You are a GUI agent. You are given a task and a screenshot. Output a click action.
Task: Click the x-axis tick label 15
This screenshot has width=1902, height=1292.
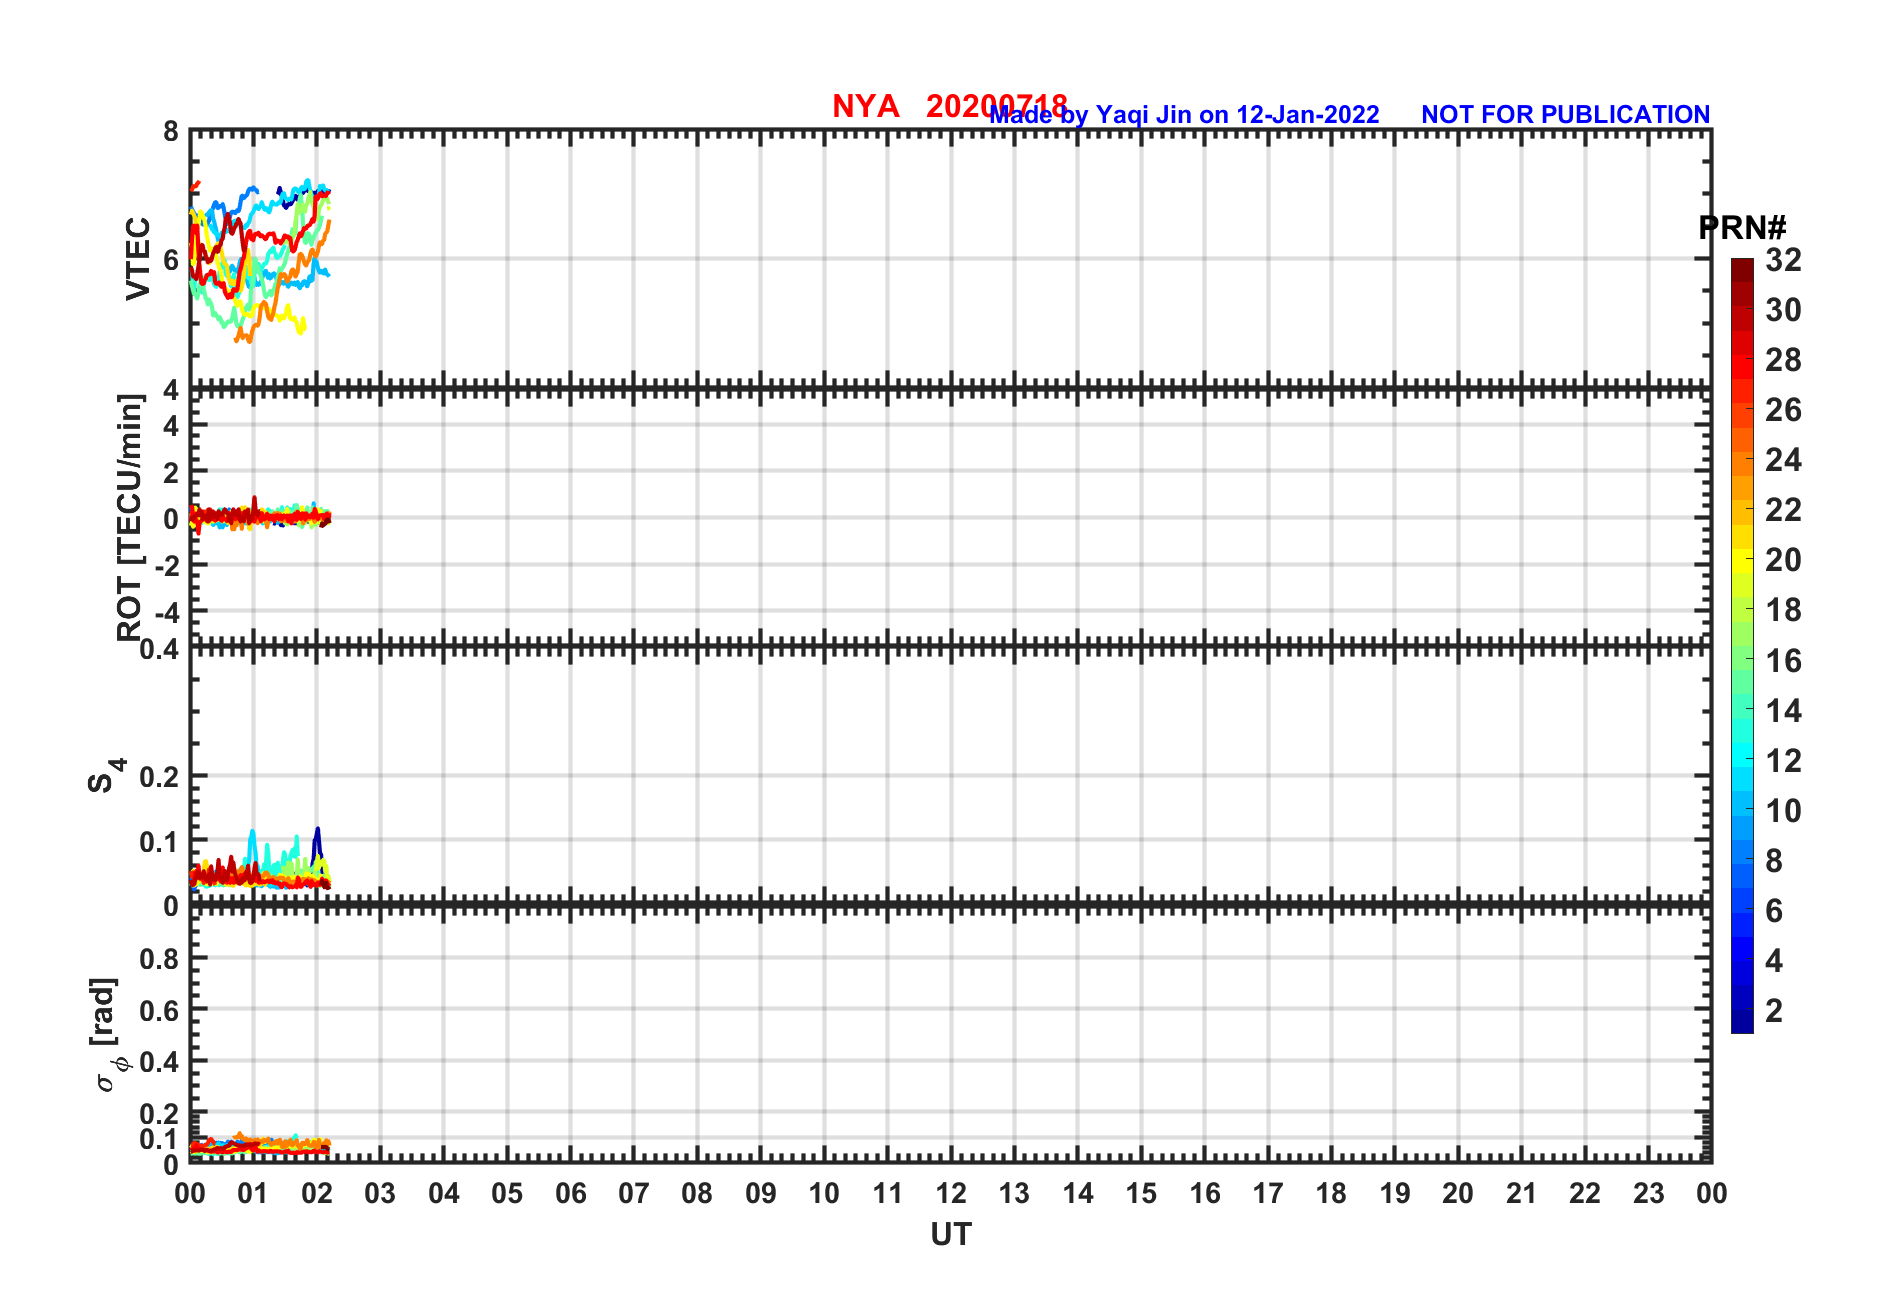[x=1141, y=1193]
